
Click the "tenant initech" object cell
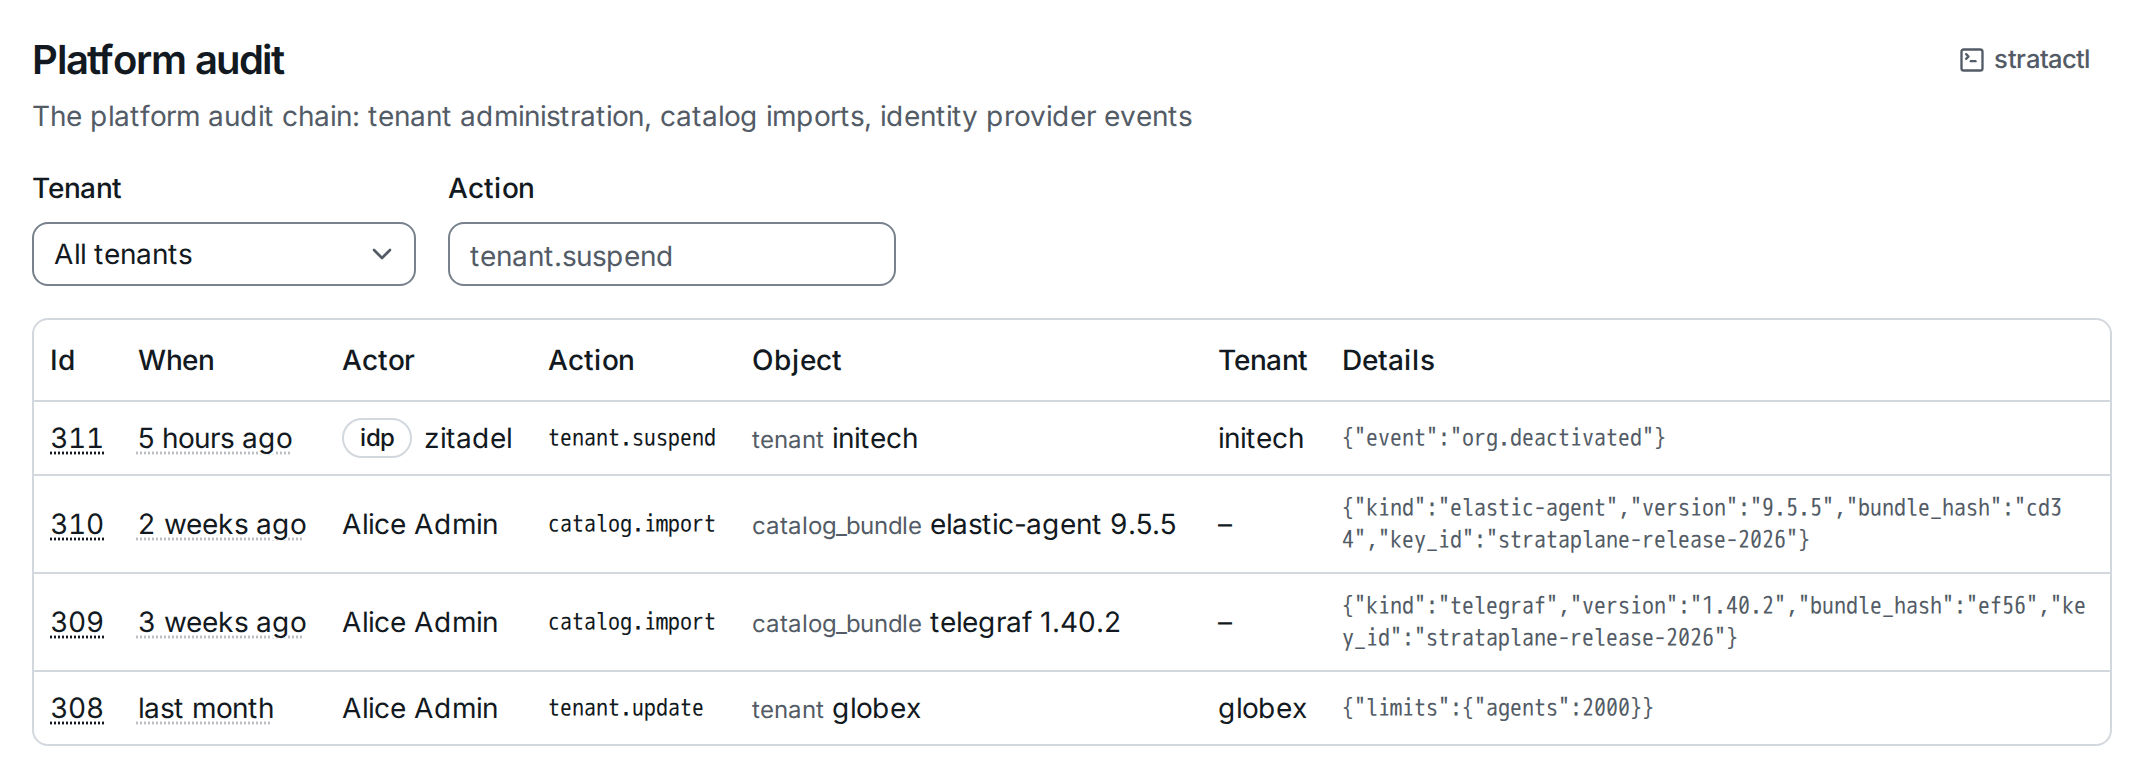click(x=835, y=438)
